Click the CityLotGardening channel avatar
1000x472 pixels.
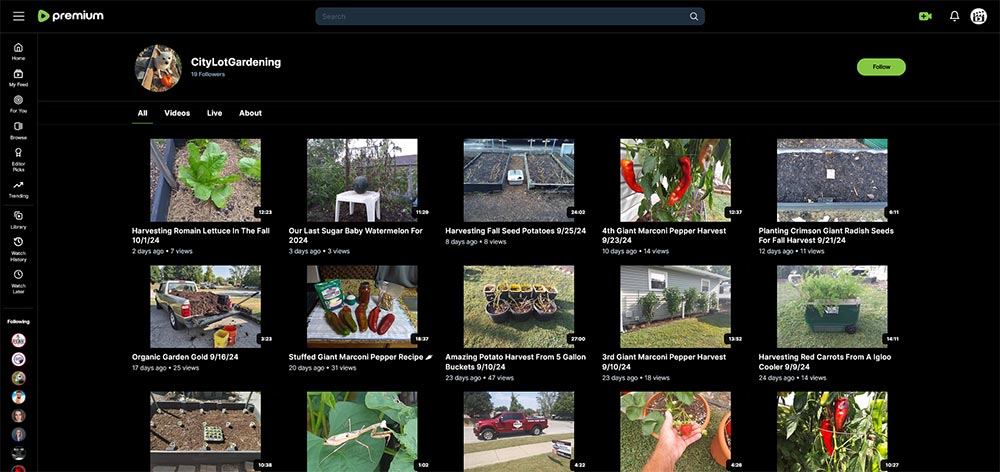pos(158,68)
